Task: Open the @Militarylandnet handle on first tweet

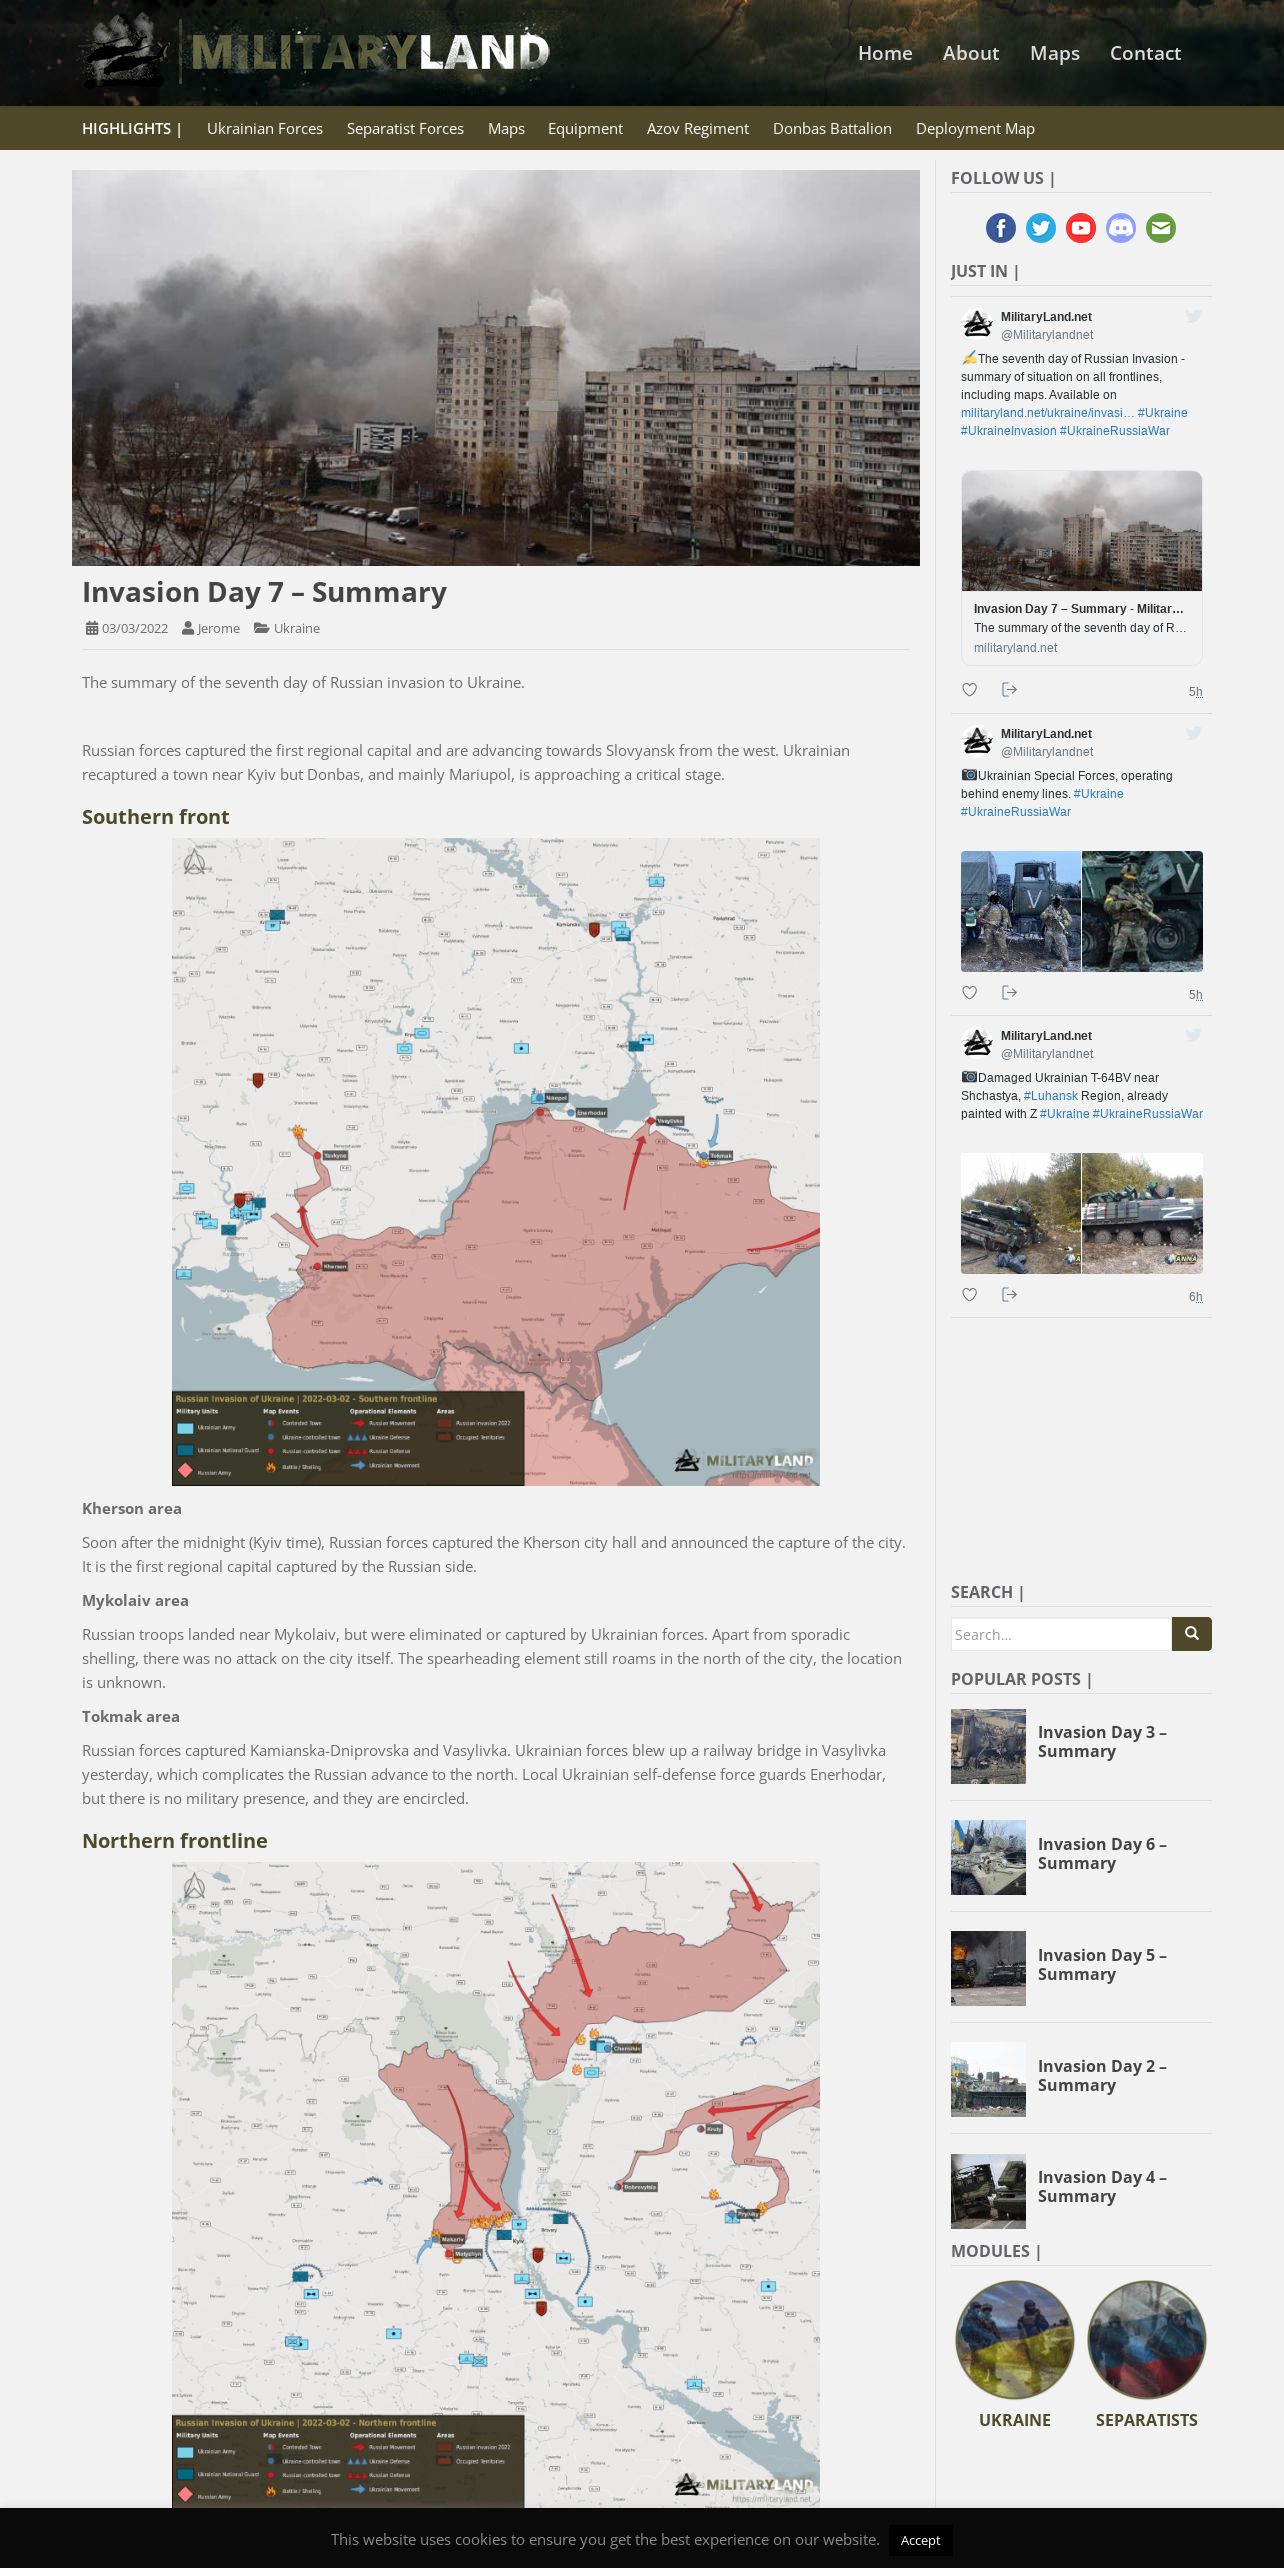Action: (1047, 335)
